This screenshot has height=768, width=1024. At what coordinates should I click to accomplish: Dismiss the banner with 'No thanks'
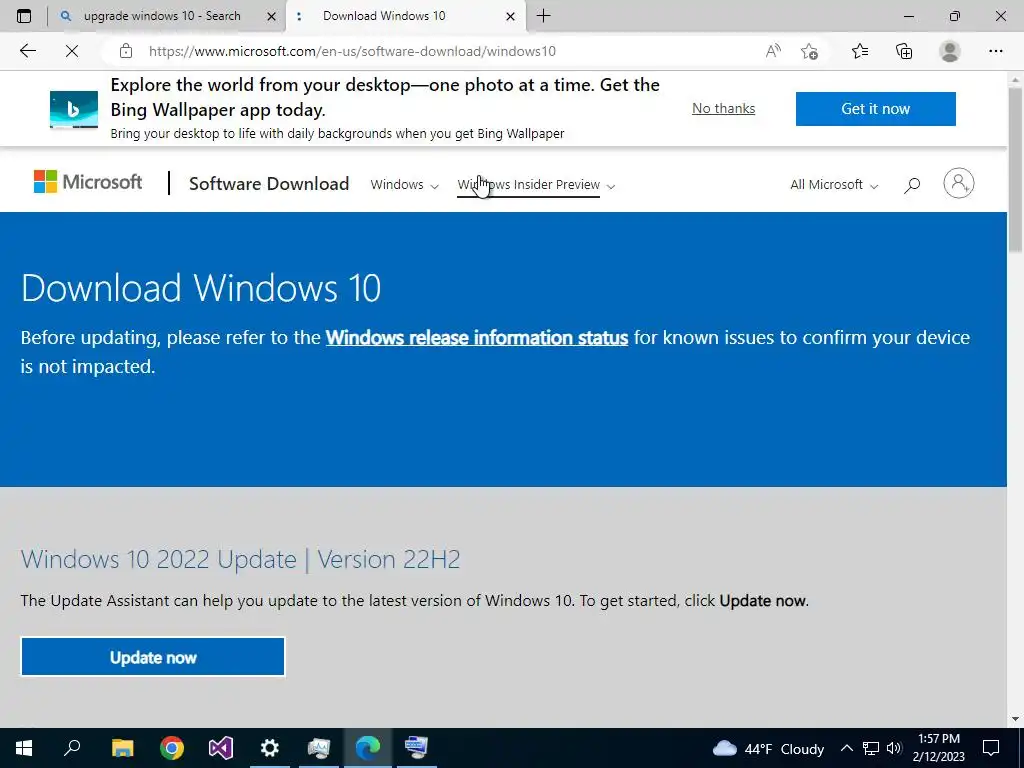tap(724, 108)
